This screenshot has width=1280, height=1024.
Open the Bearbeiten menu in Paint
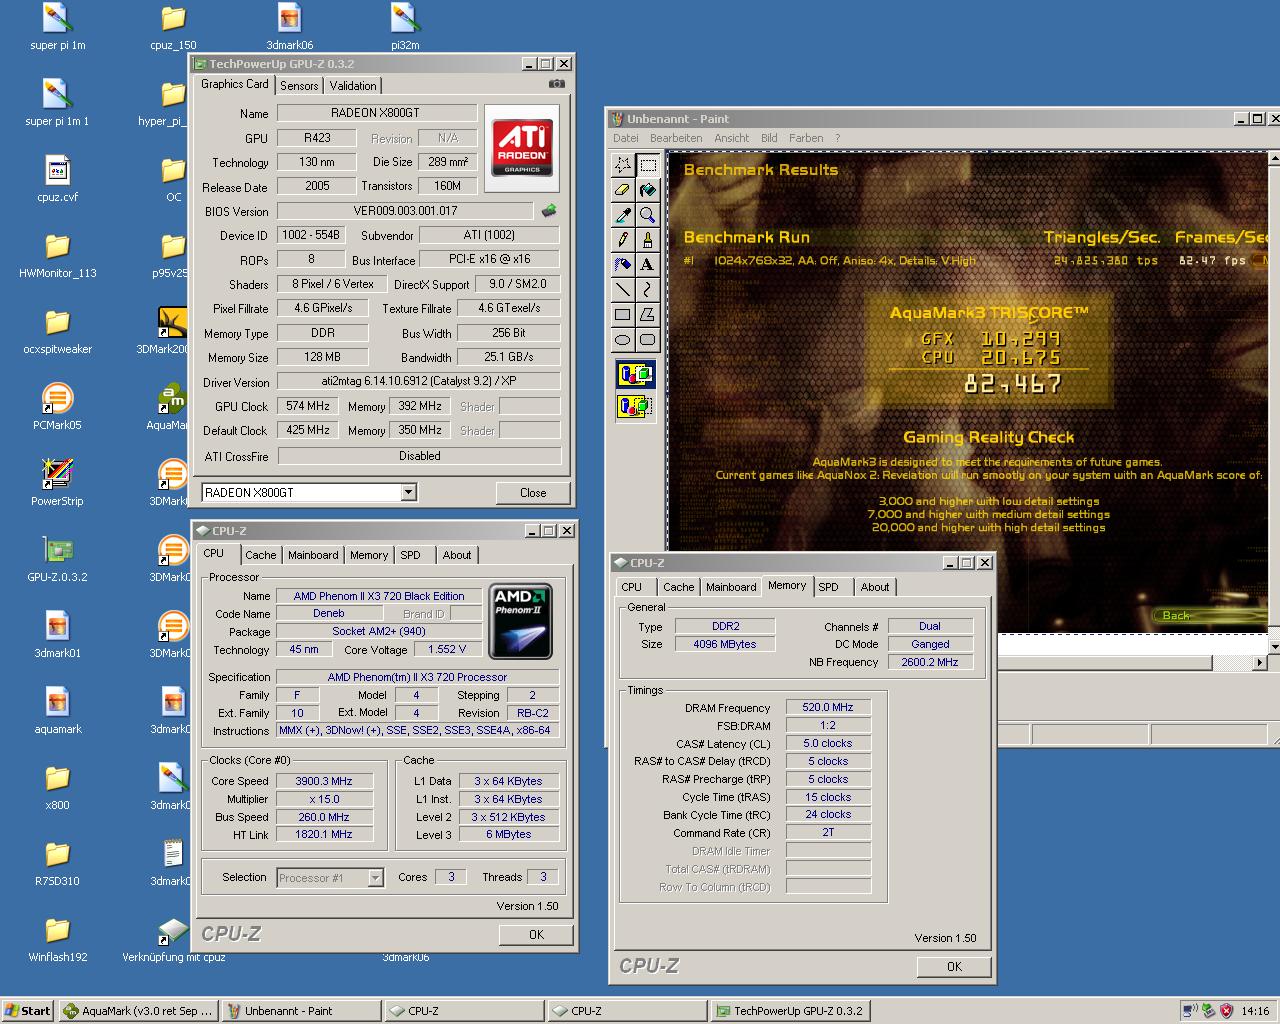[x=676, y=138]
